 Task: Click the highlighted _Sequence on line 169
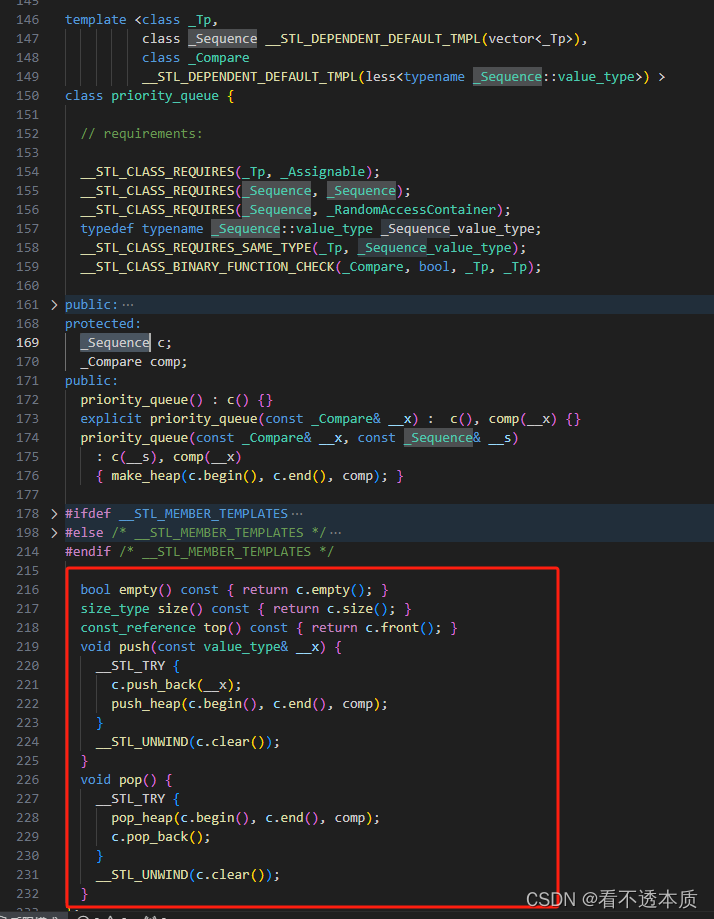[x=115, y=343]
